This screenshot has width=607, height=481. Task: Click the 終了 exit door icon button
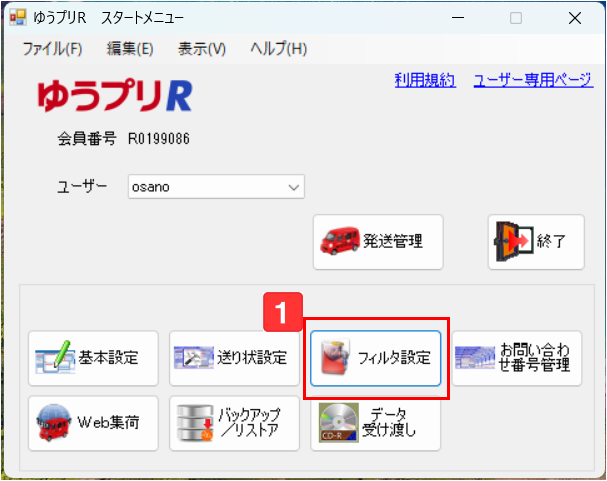[x=536, y=242]
